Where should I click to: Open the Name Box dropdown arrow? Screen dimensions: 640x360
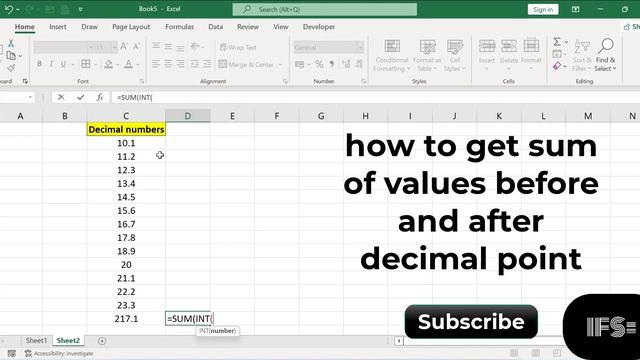[x=30, y=97]
